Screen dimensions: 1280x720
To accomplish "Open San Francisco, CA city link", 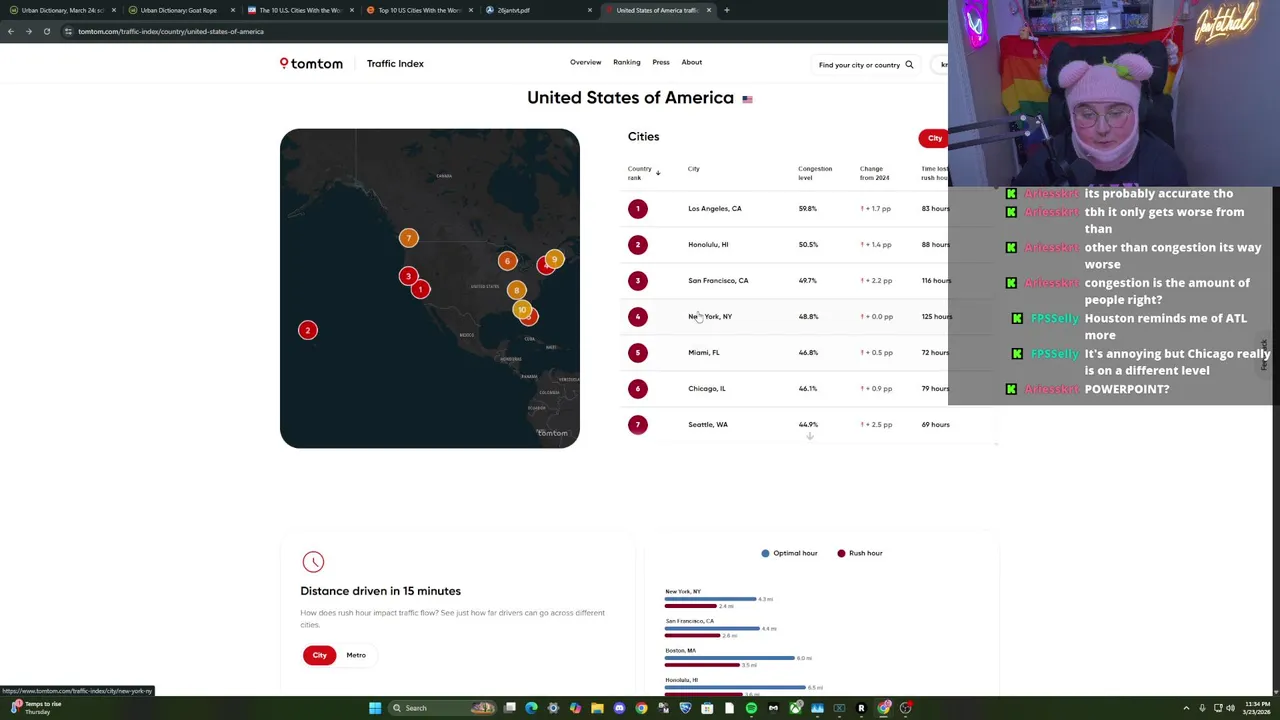I will tap(718, 281).
